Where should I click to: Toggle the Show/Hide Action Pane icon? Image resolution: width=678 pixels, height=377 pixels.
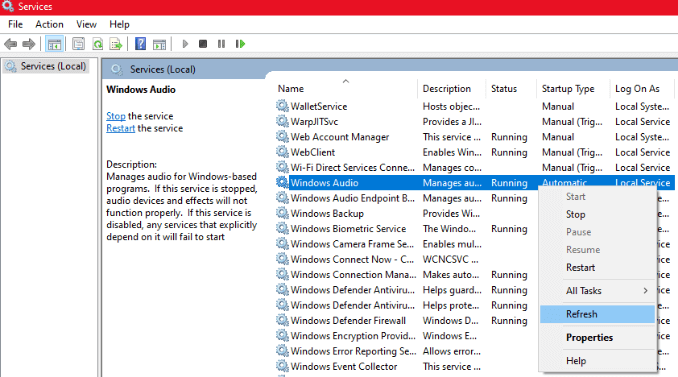160,44
